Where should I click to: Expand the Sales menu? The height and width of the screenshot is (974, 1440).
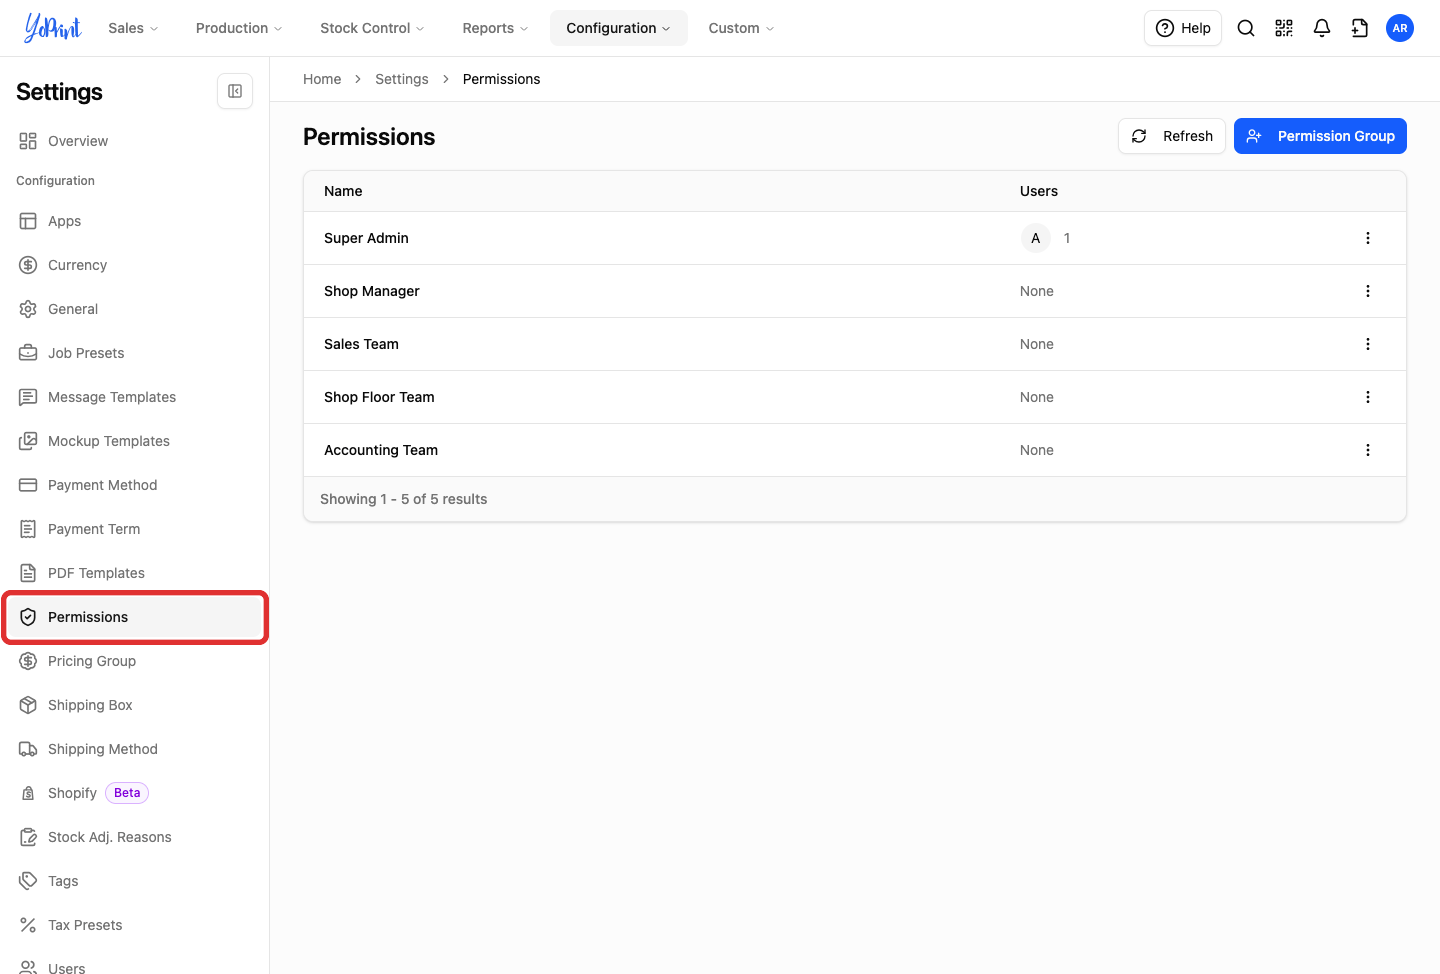[x=133, y=28]
